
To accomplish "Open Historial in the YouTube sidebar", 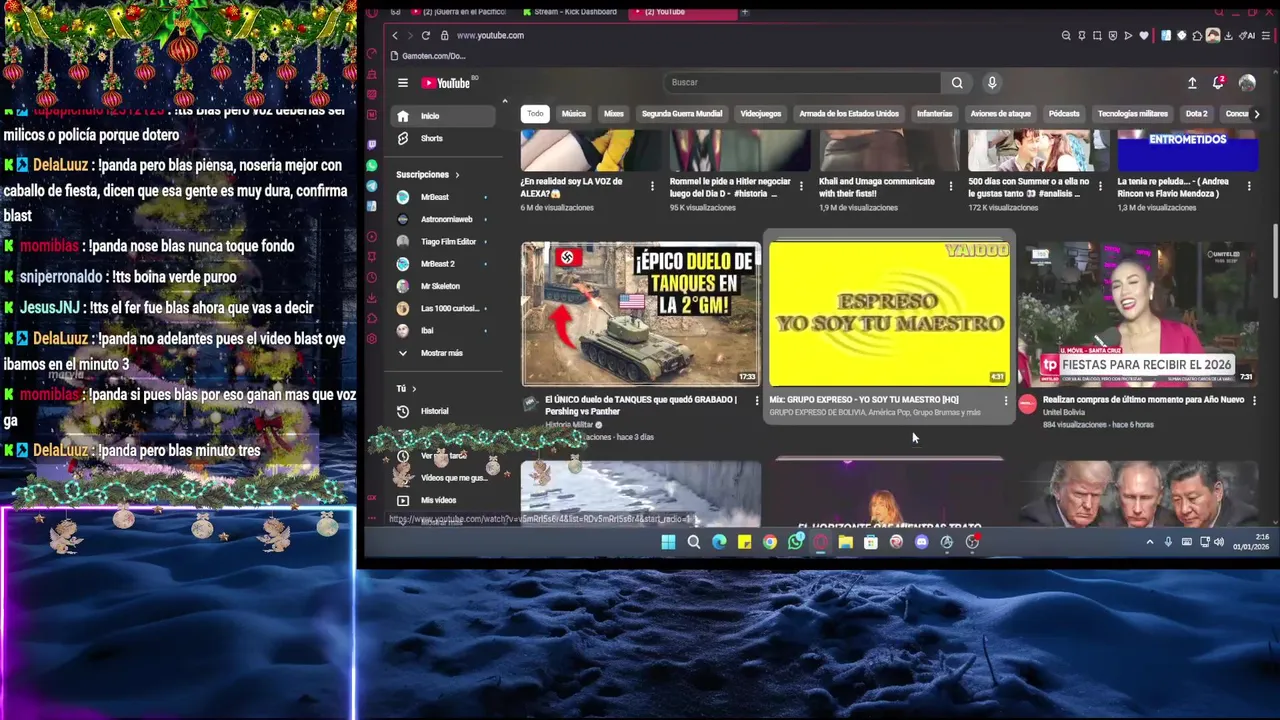I will coord(442,411).
